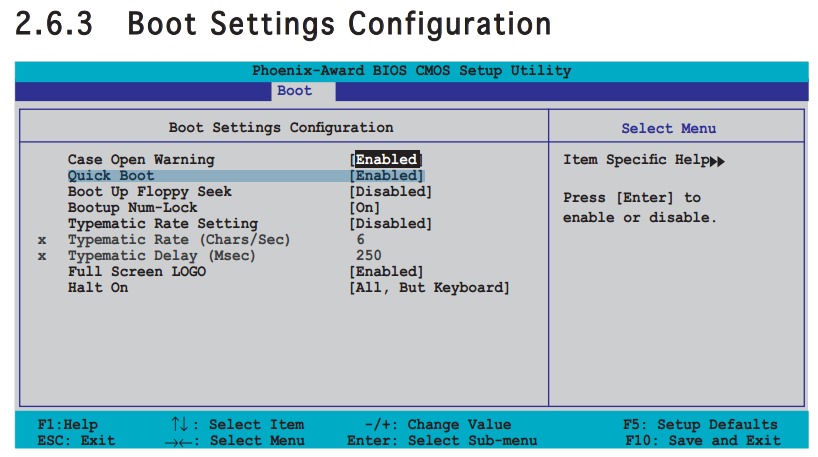Image resolution: width=818 pixels, height=457 pixels.
Task: Click the Boot Settings Configuration panel title
Action: [281, 128]
